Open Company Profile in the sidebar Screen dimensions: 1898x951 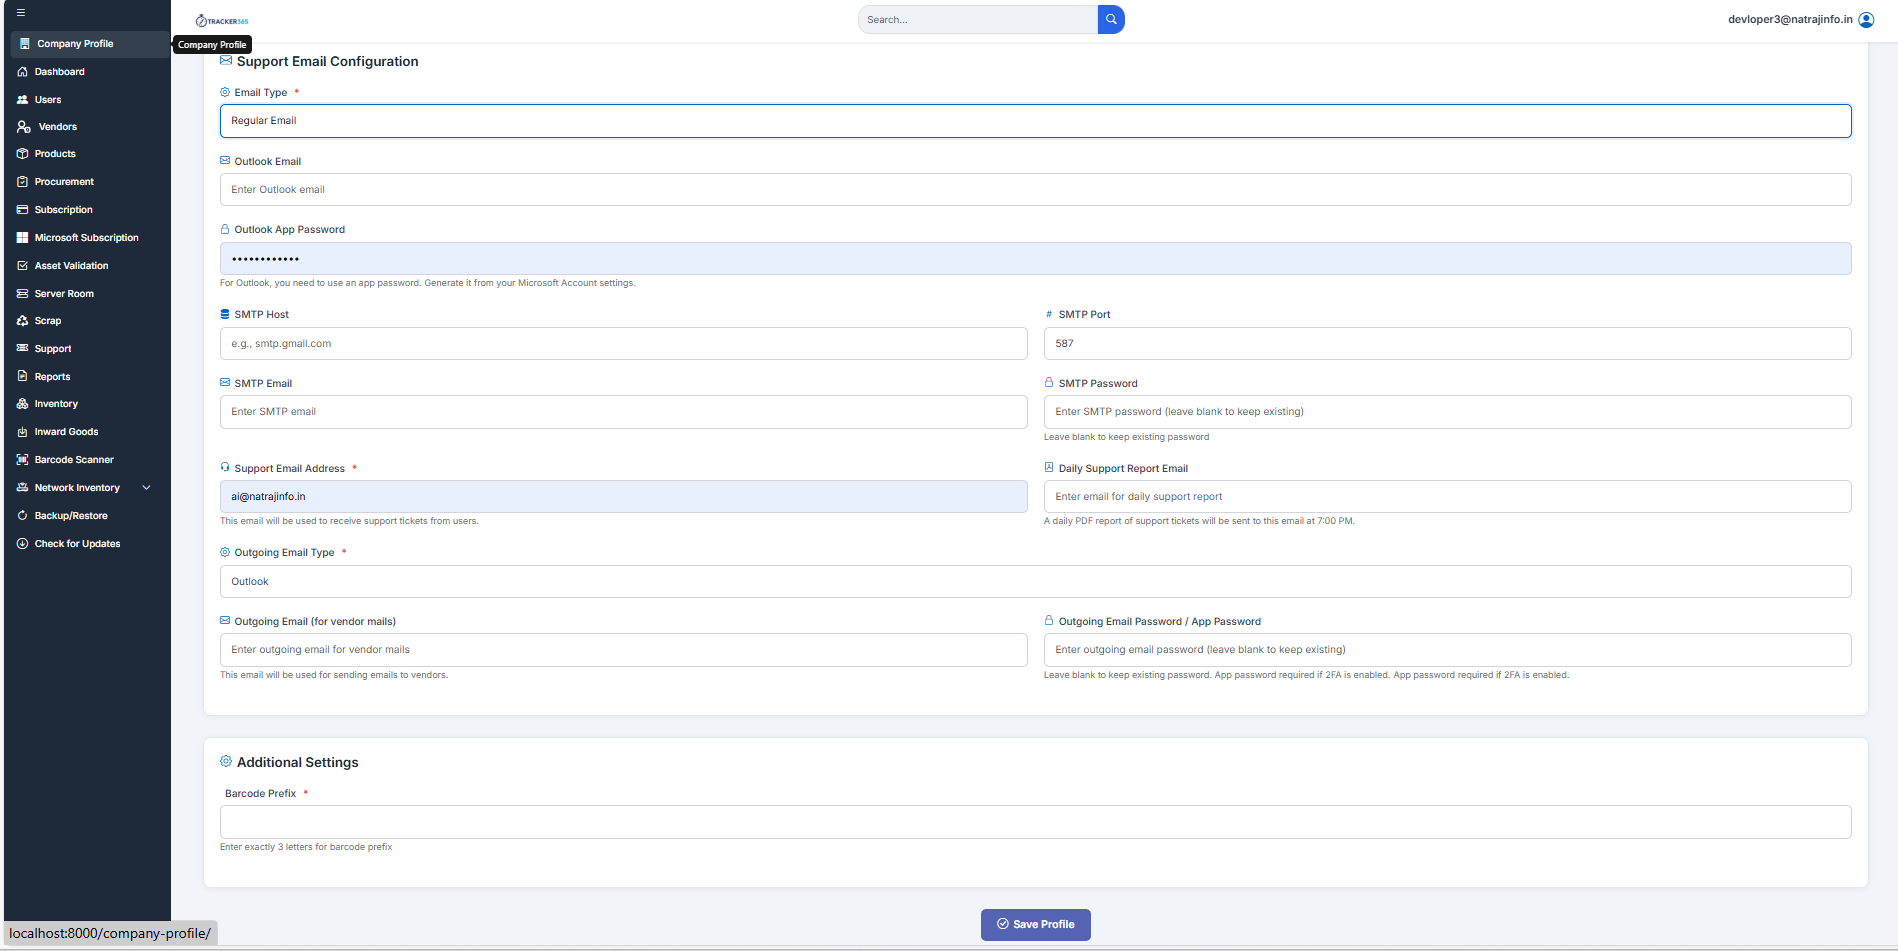90,44
